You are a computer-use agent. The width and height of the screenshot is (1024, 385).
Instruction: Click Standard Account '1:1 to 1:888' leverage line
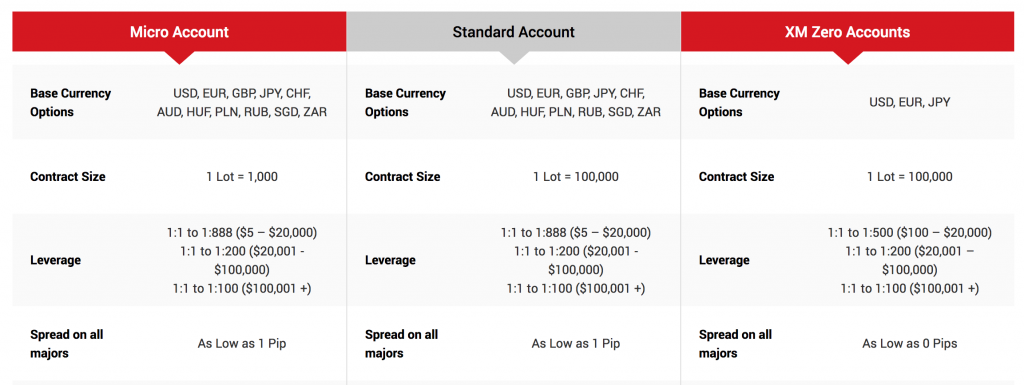[576, 233]
